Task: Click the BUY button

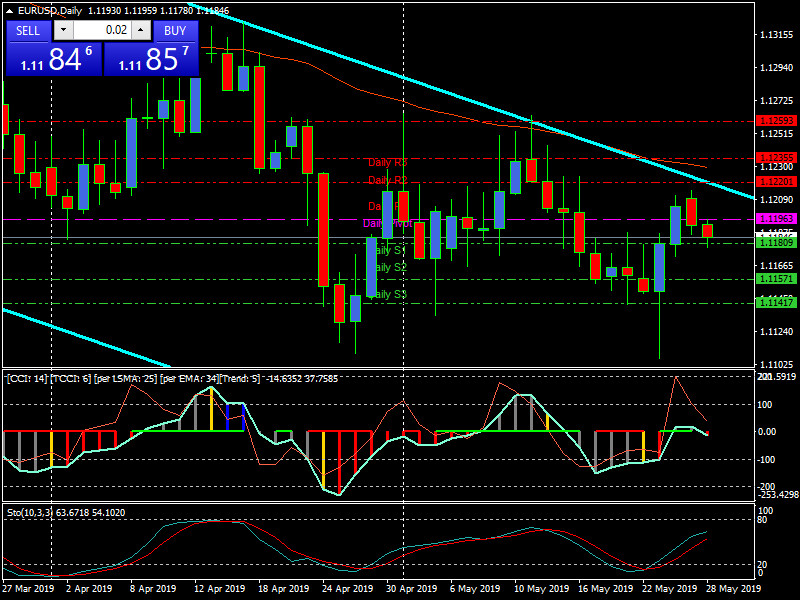Action: coord(174,31)
